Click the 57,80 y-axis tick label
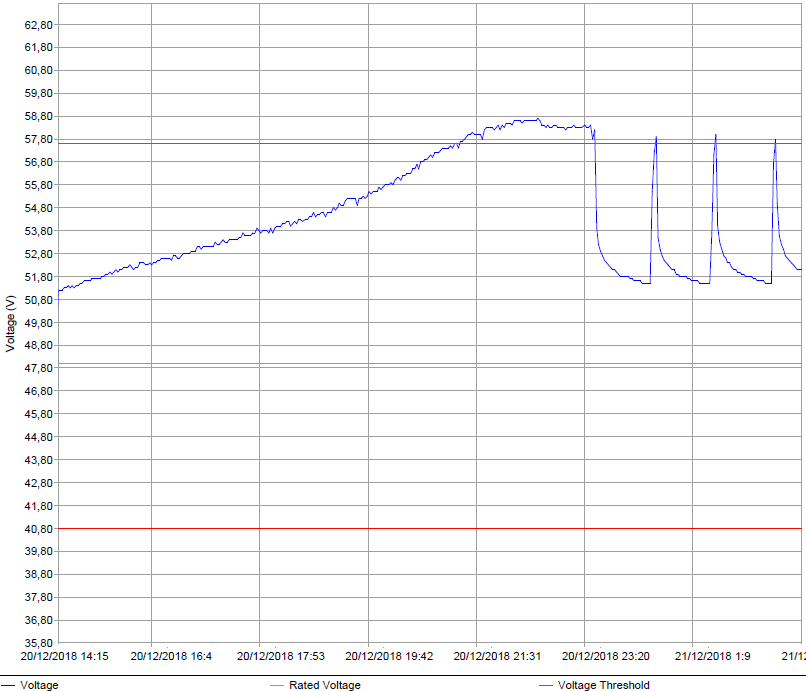 coord(38,140)
